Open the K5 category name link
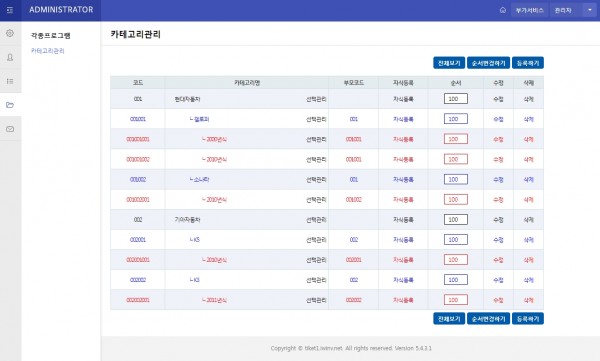The height and width of the screenshot is (361, 600). 197,240
